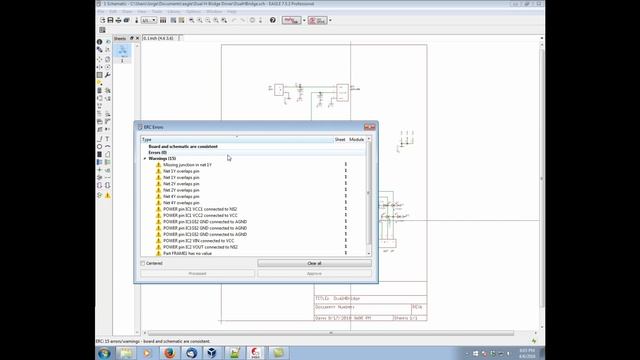Open the View menu
The width and height of the screenshot is (640, 360).
point(142,11)
